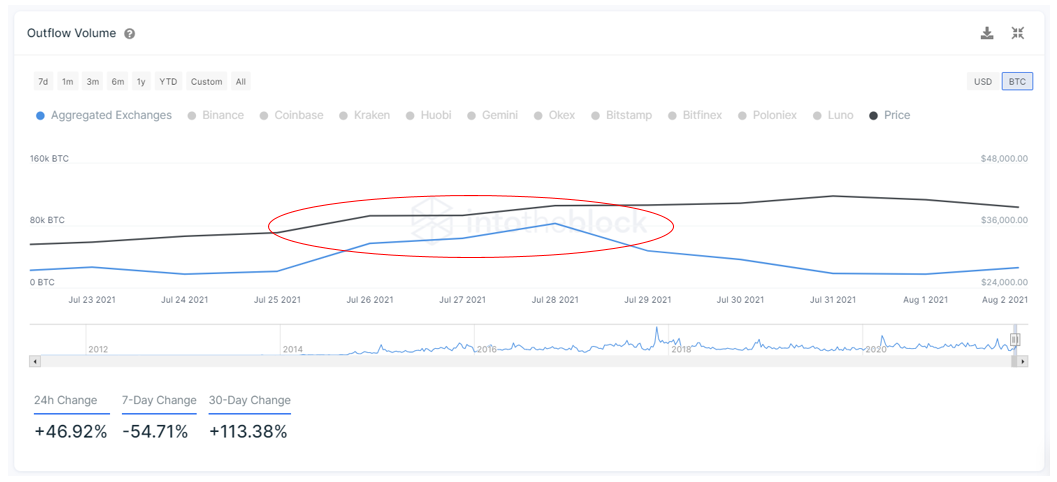The width and height of the screenshot is (1057, 482).
Task: Switch units to BTC
Action: coord(1017,82)
